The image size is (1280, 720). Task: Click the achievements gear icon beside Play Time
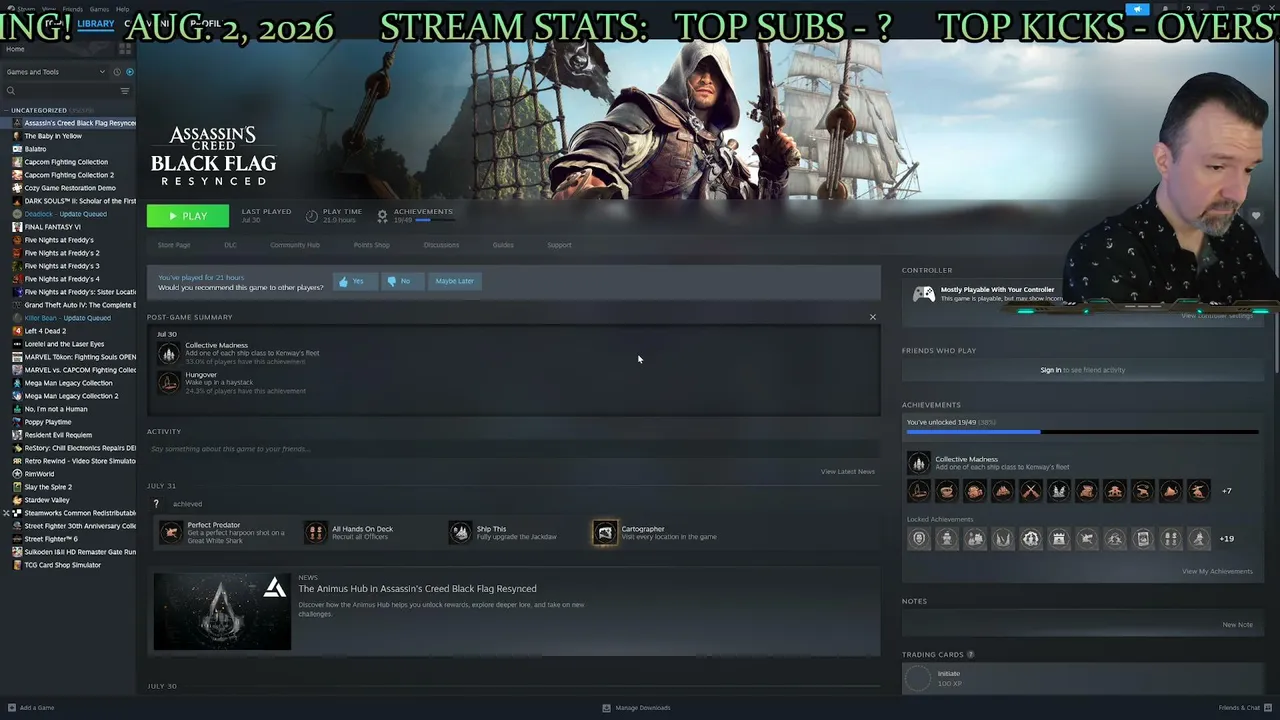[382, 215]
